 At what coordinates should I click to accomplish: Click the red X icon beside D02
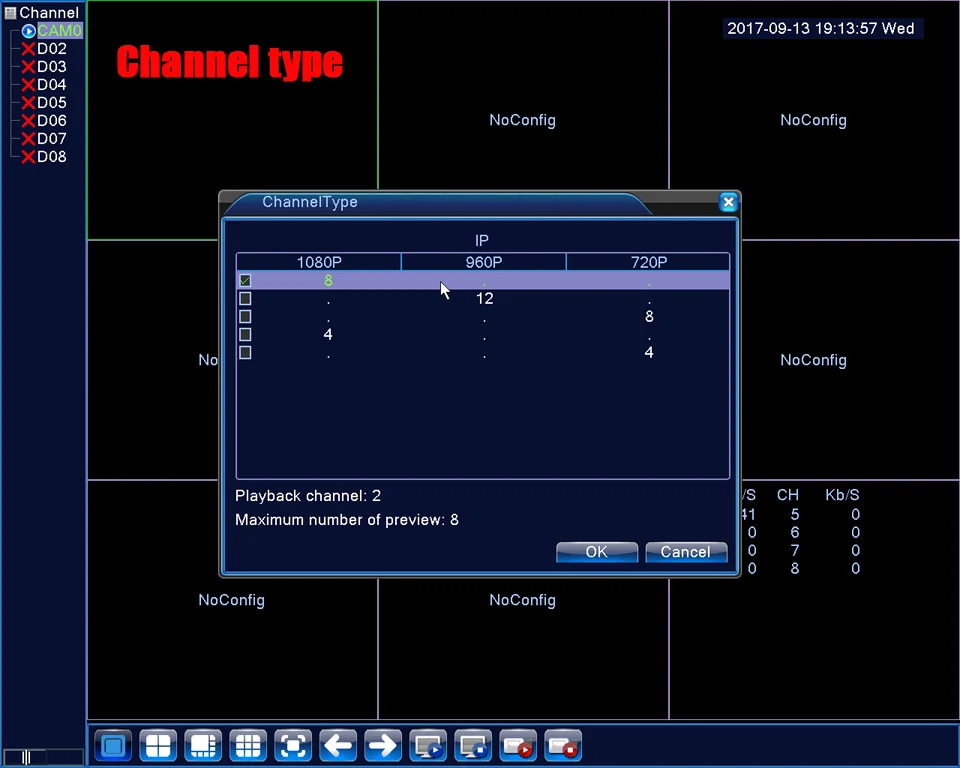pyautogui.click(x=28, y=49)
